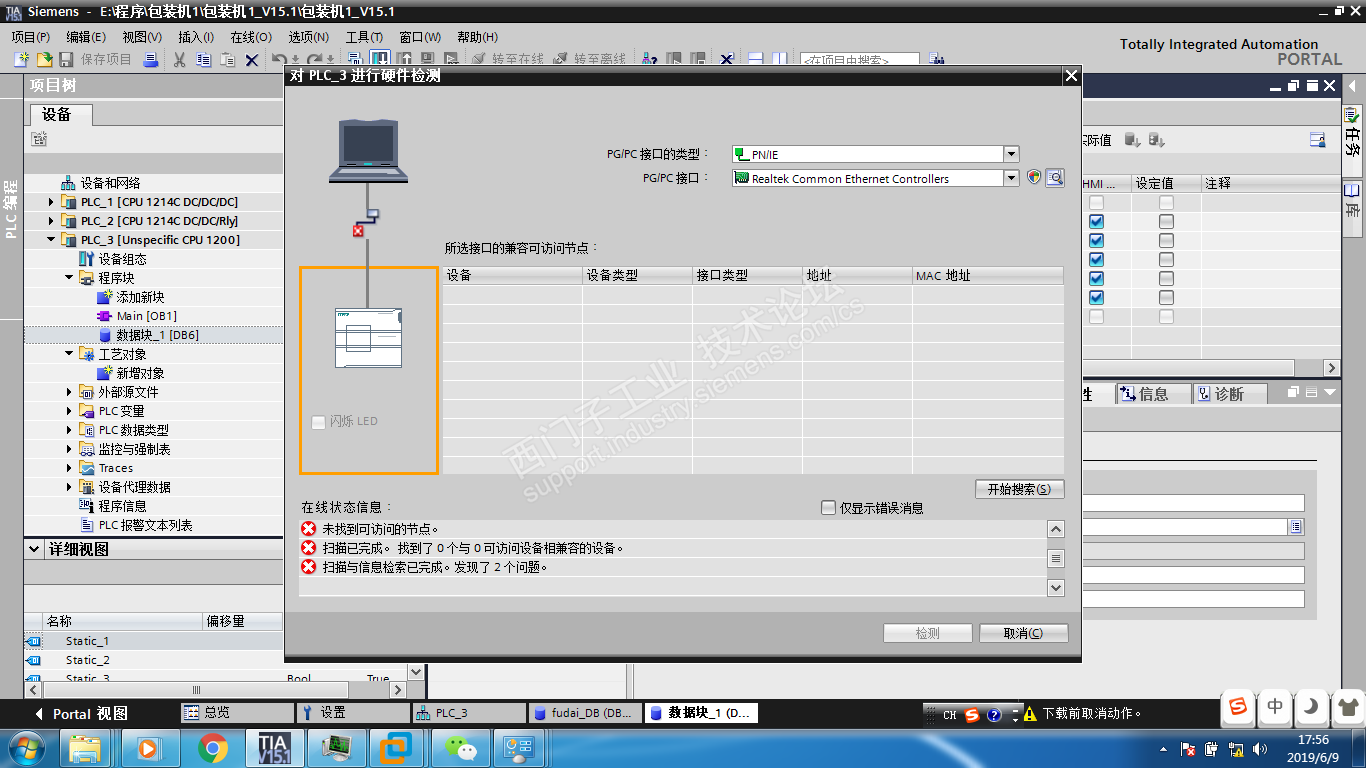1366x768 pixels.
Task: Click the copy icon in toolbar
Action: [x=203, y=60]
